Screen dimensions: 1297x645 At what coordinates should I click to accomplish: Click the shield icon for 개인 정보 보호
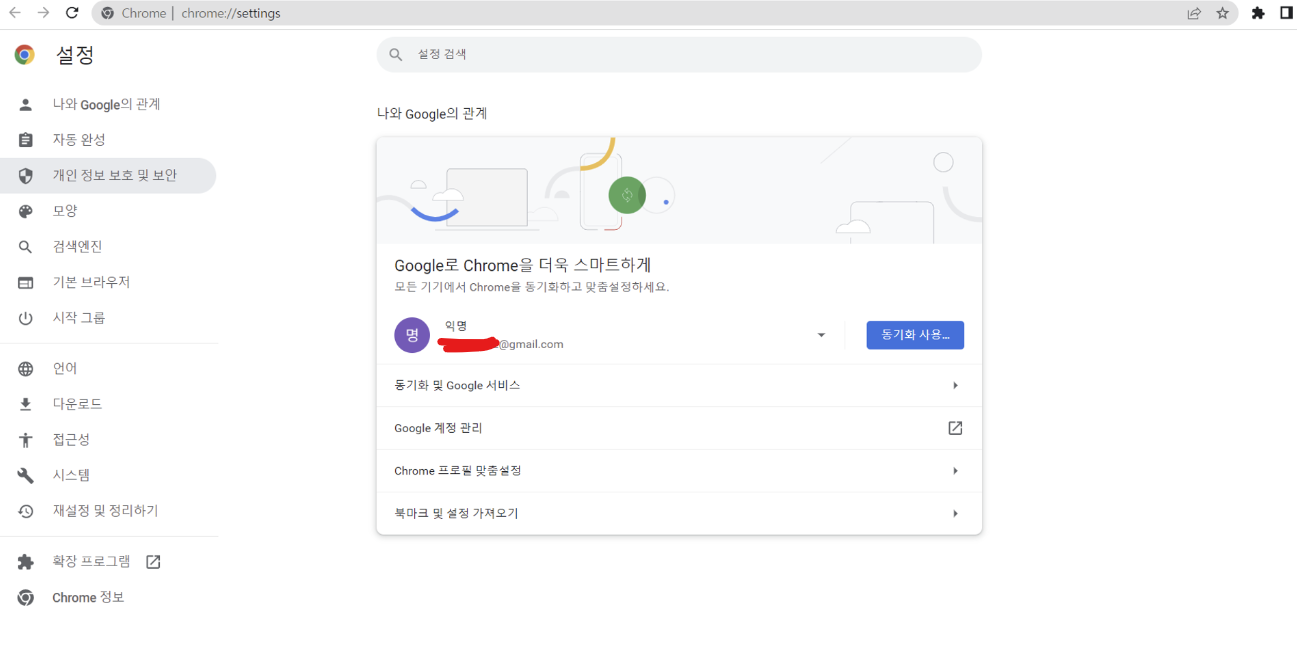coord(26,175)
